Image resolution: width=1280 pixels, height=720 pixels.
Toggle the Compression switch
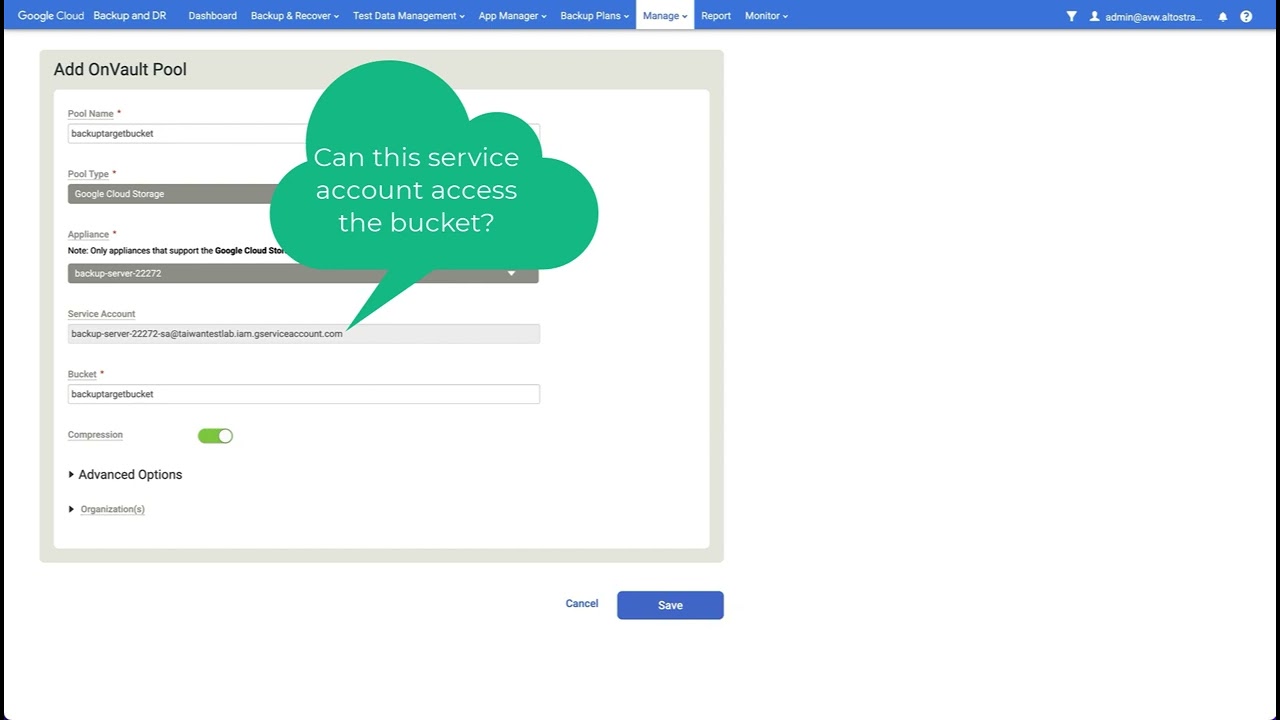tap(215, 436)
